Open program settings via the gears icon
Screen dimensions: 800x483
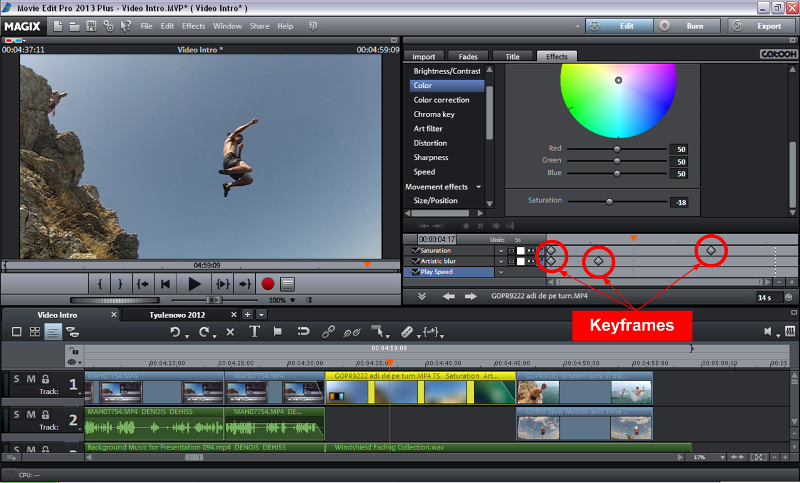pos(108,26)
